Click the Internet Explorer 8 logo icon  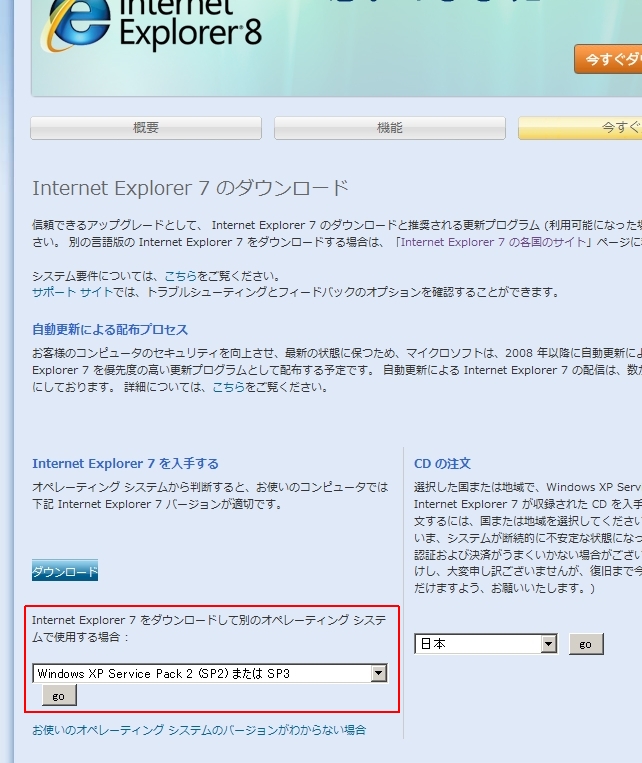[78, 25]
